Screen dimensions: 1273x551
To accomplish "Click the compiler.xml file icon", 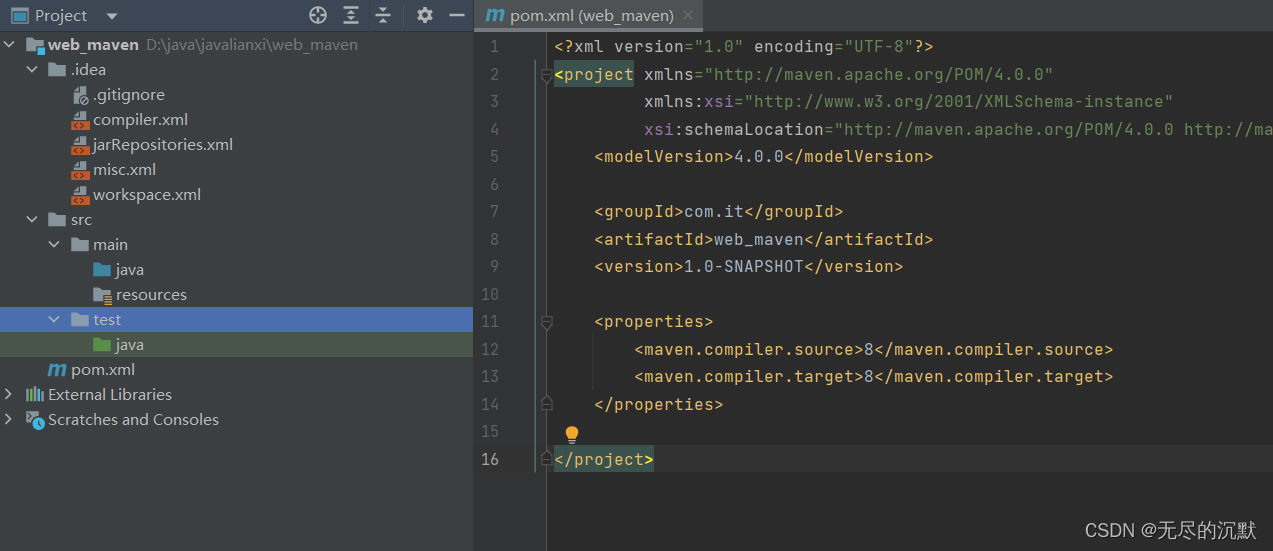I will point(81,120).
